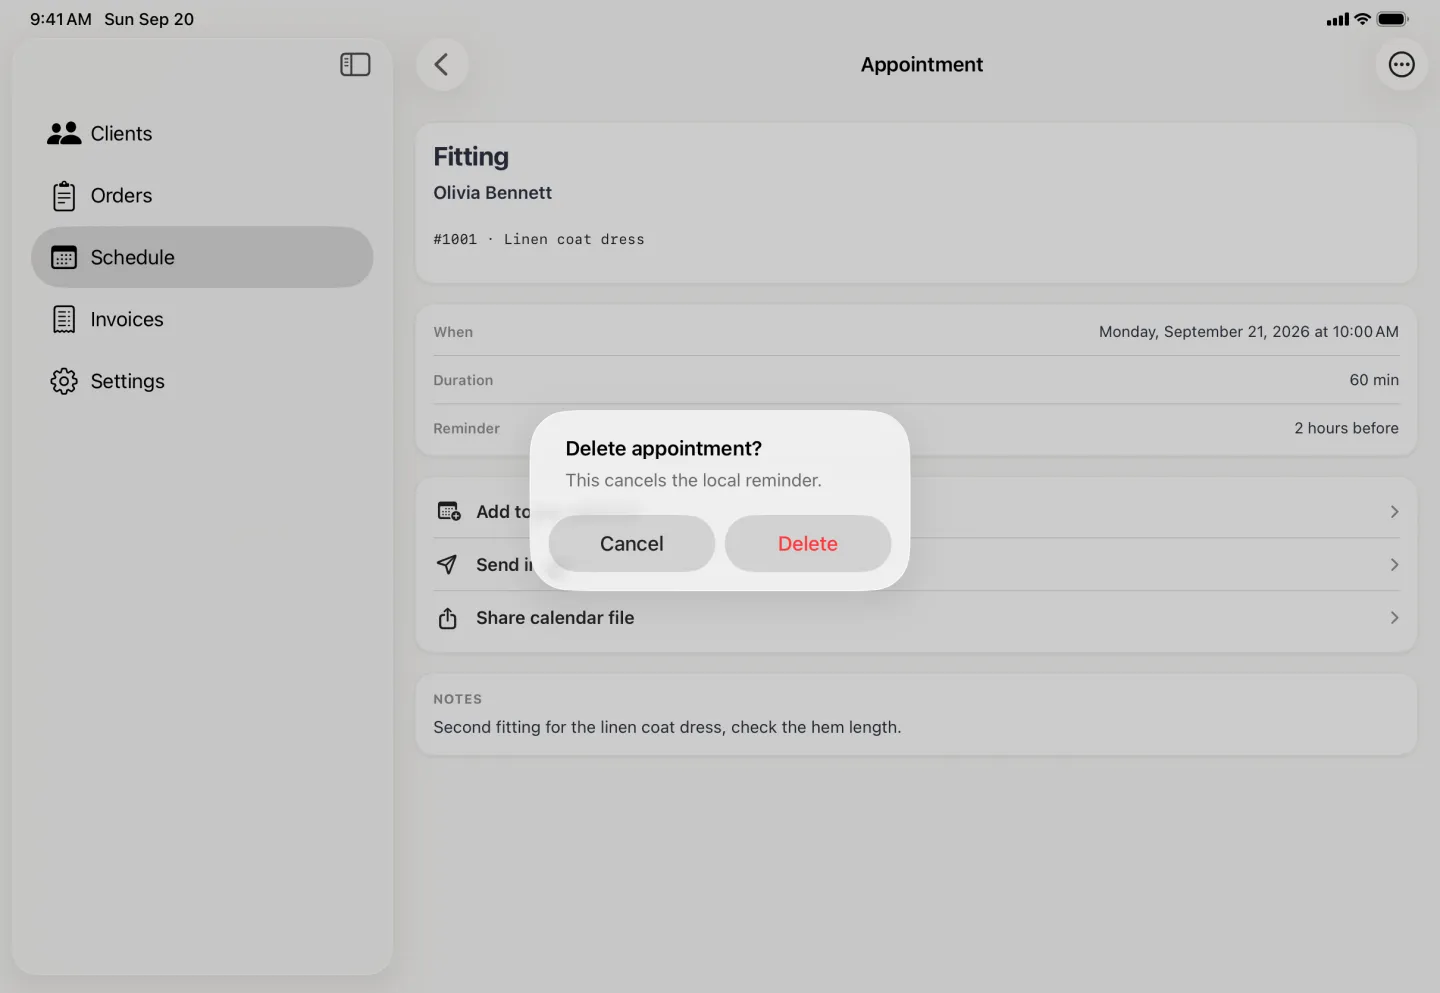This screenshot has width=1440, height=993.
Task: Select the appointment date Monday, September 21, 2026
Action: click(1249, 332)
